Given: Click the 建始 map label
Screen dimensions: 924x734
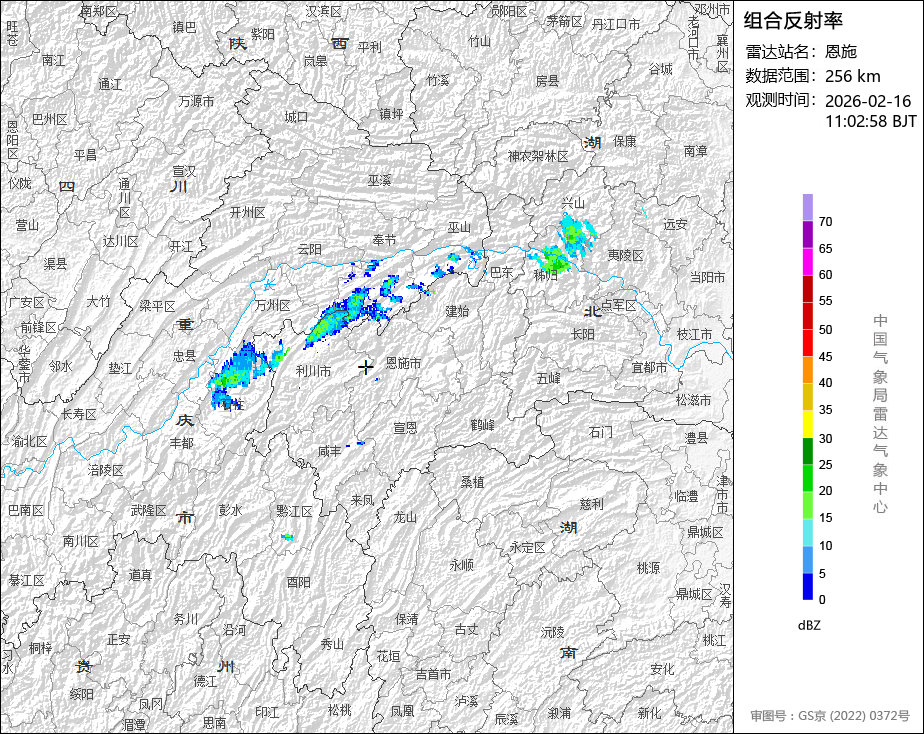Looking at the screenshot, I should point(457,311).
